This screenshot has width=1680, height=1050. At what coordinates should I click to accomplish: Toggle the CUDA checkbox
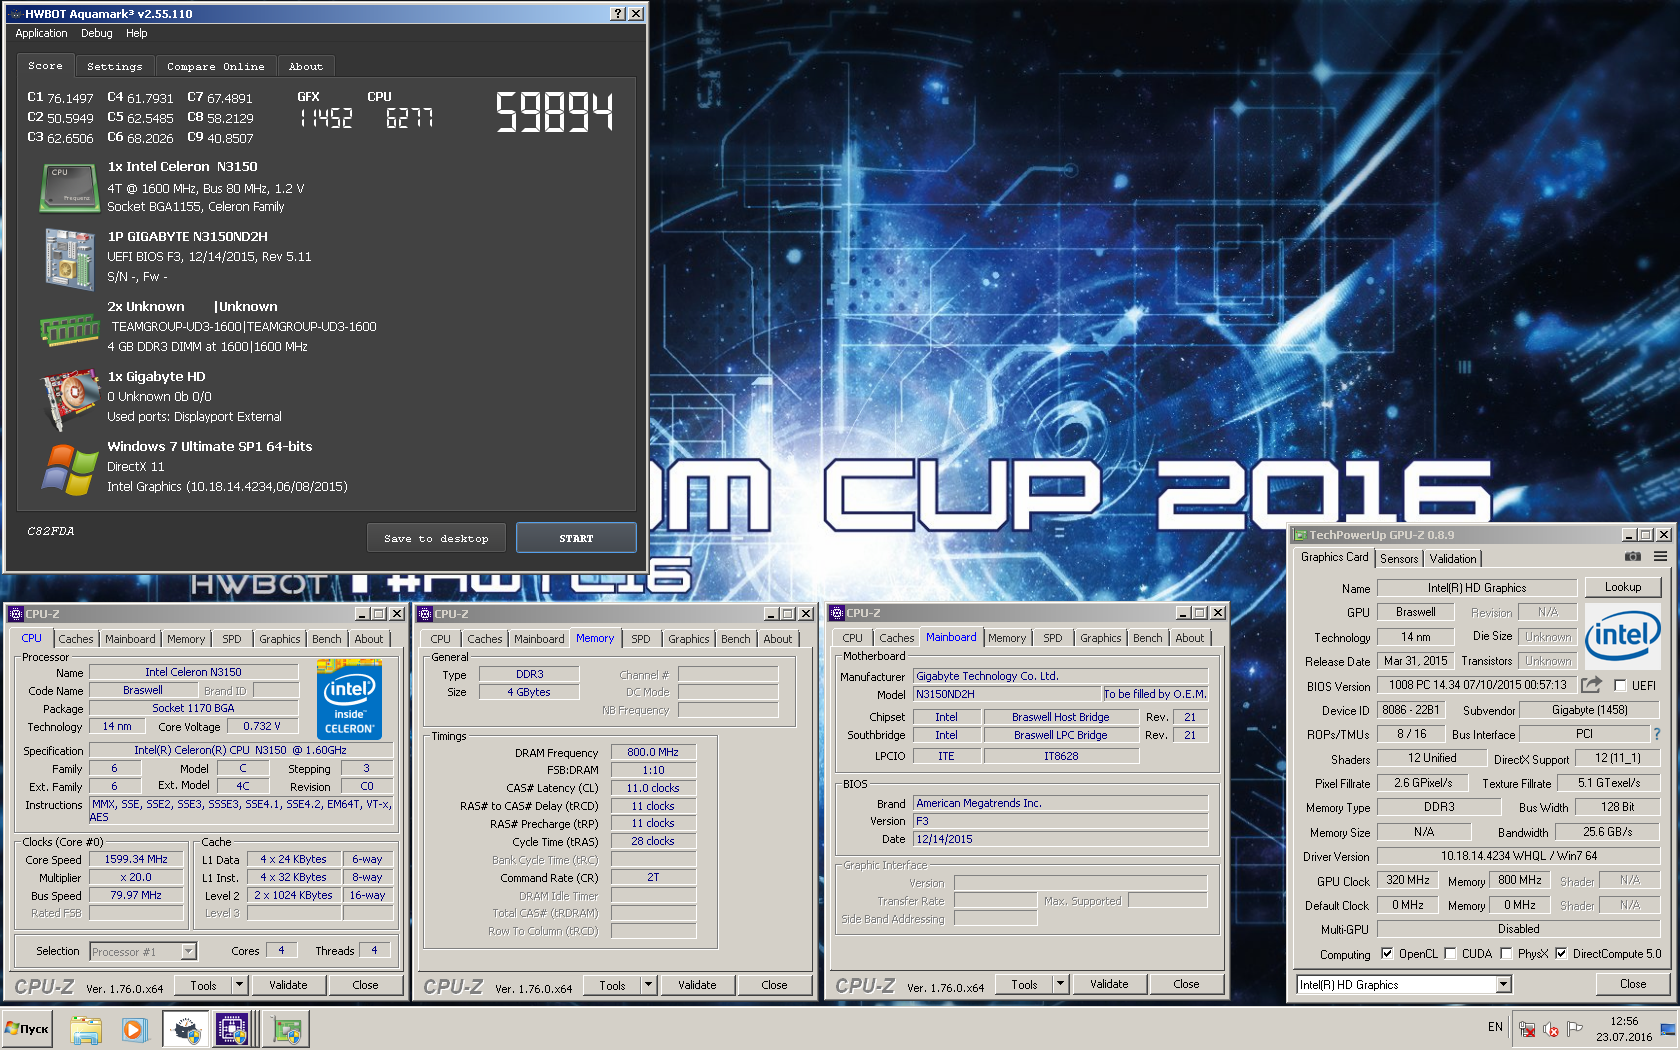click(1450, 954)
